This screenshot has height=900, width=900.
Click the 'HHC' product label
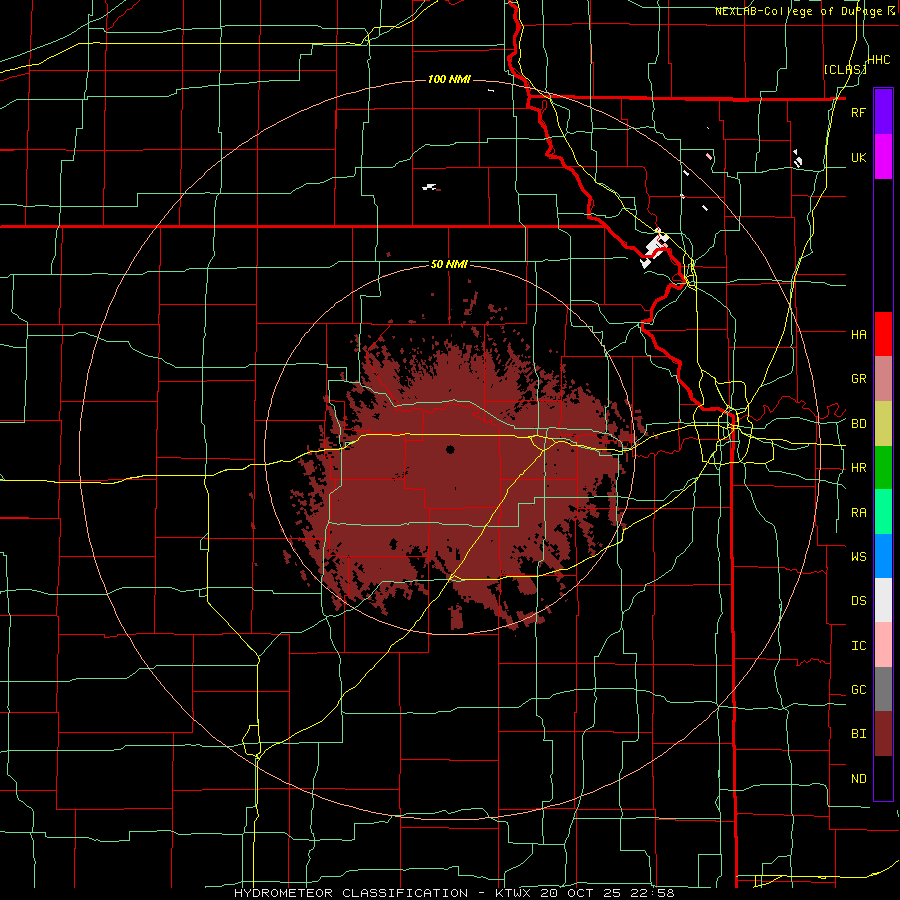pyautogui.click(x=879, y=60)
